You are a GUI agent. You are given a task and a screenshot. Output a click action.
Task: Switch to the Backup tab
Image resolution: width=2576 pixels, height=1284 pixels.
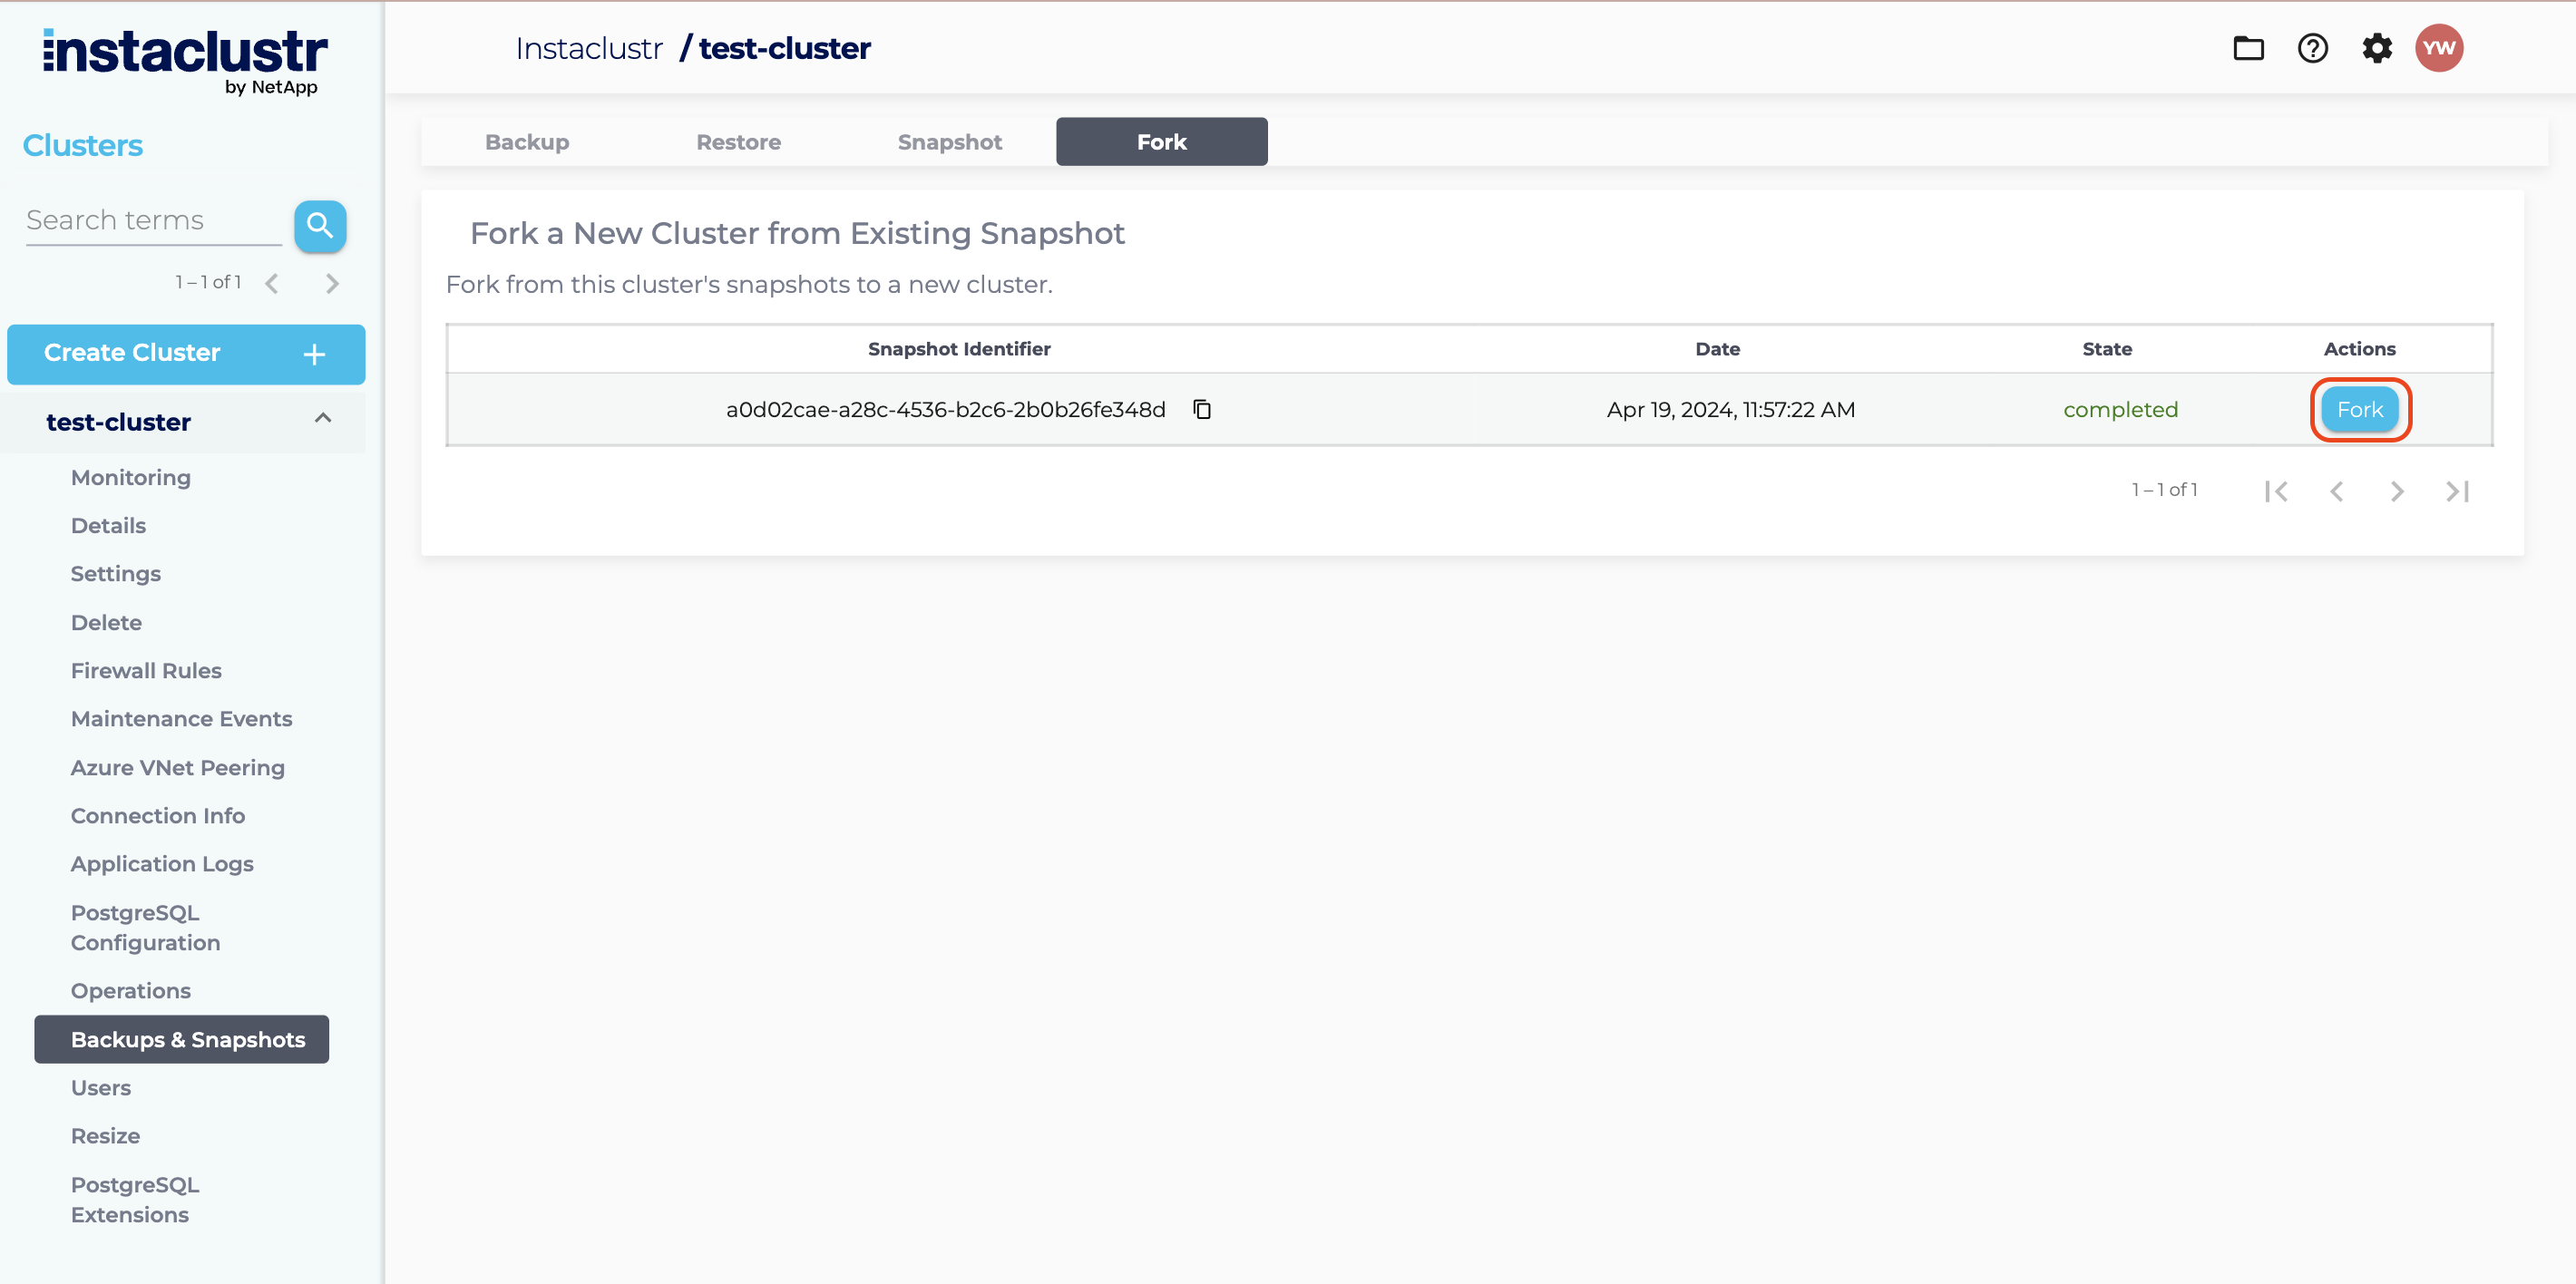click(x=527, y=142)
